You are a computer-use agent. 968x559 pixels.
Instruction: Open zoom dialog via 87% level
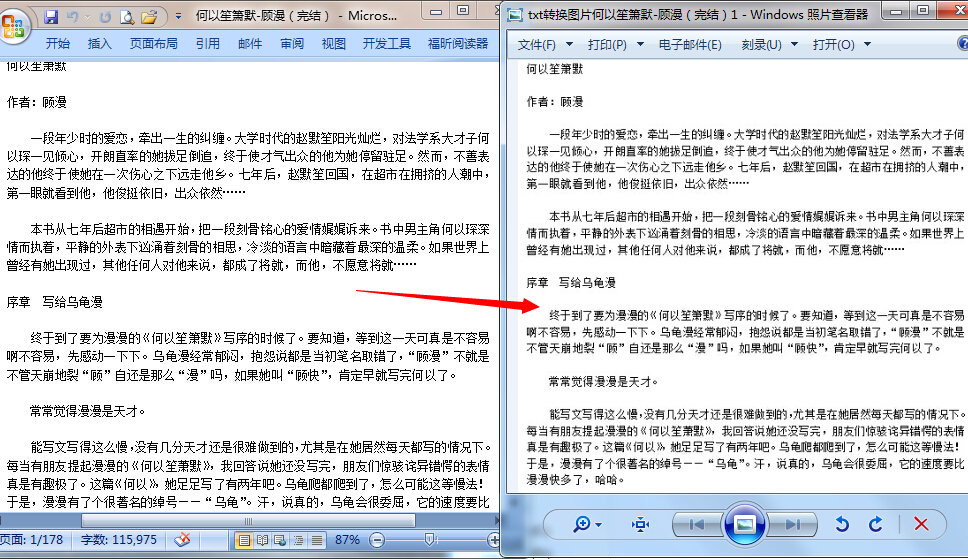(347, 540)
